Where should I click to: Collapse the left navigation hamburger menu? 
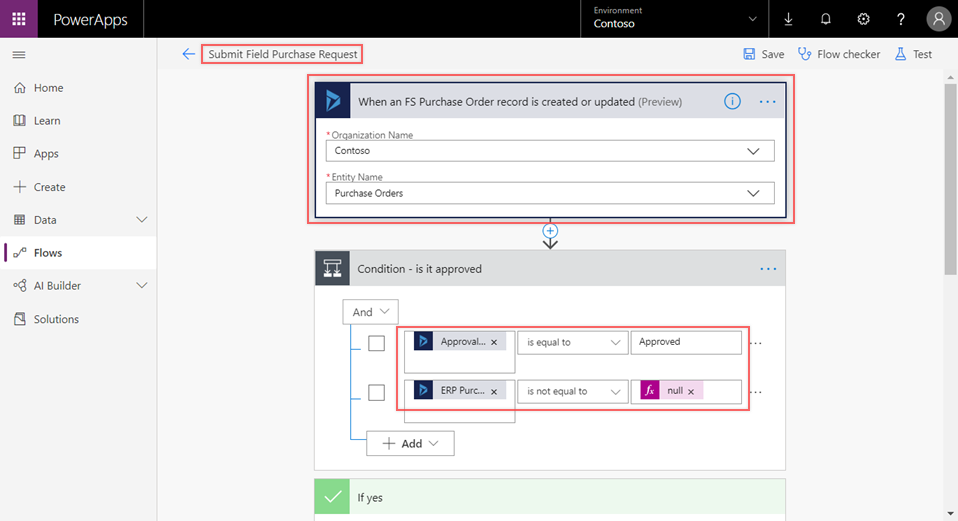(19, 54)
